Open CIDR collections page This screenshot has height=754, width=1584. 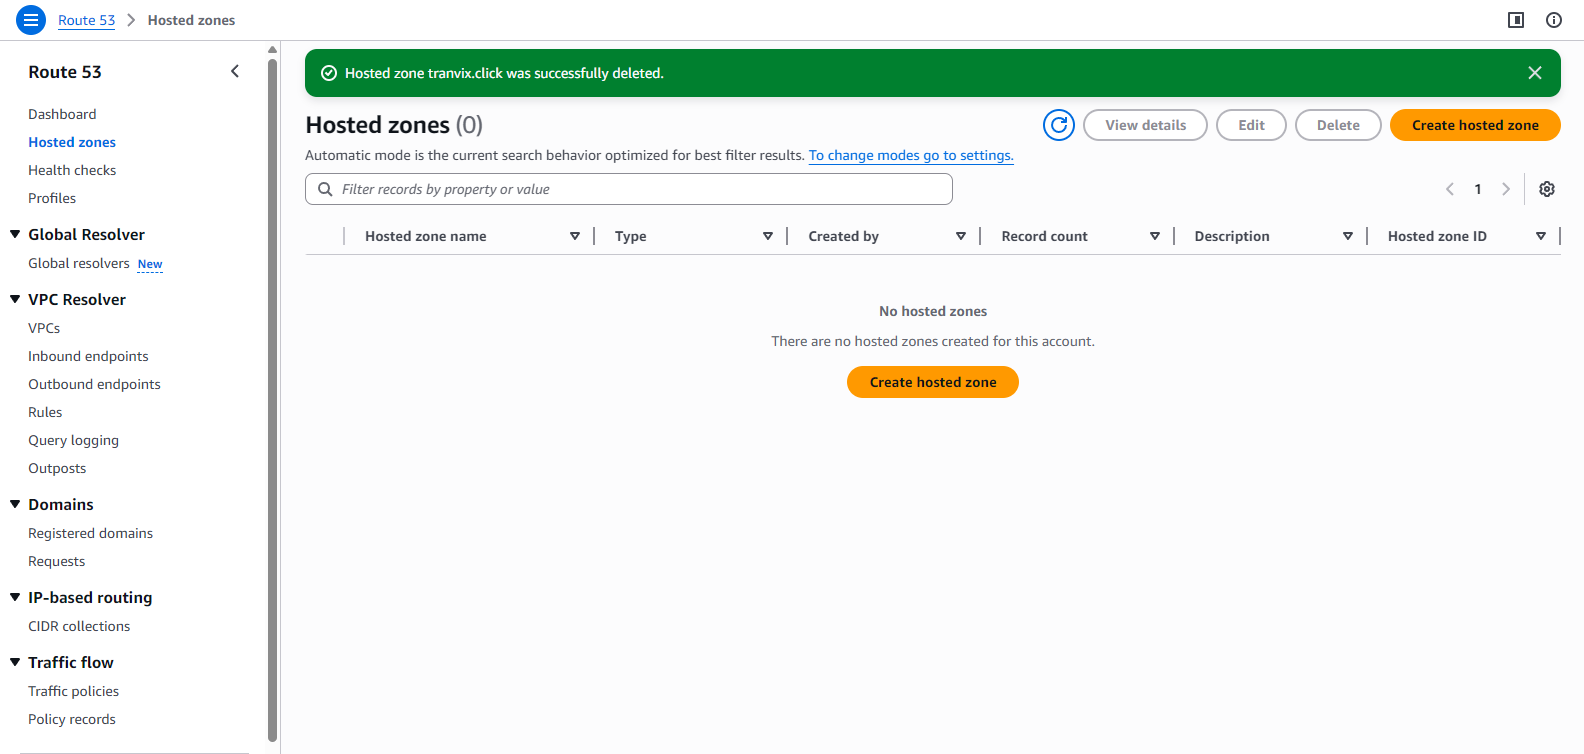coord(79,626)
